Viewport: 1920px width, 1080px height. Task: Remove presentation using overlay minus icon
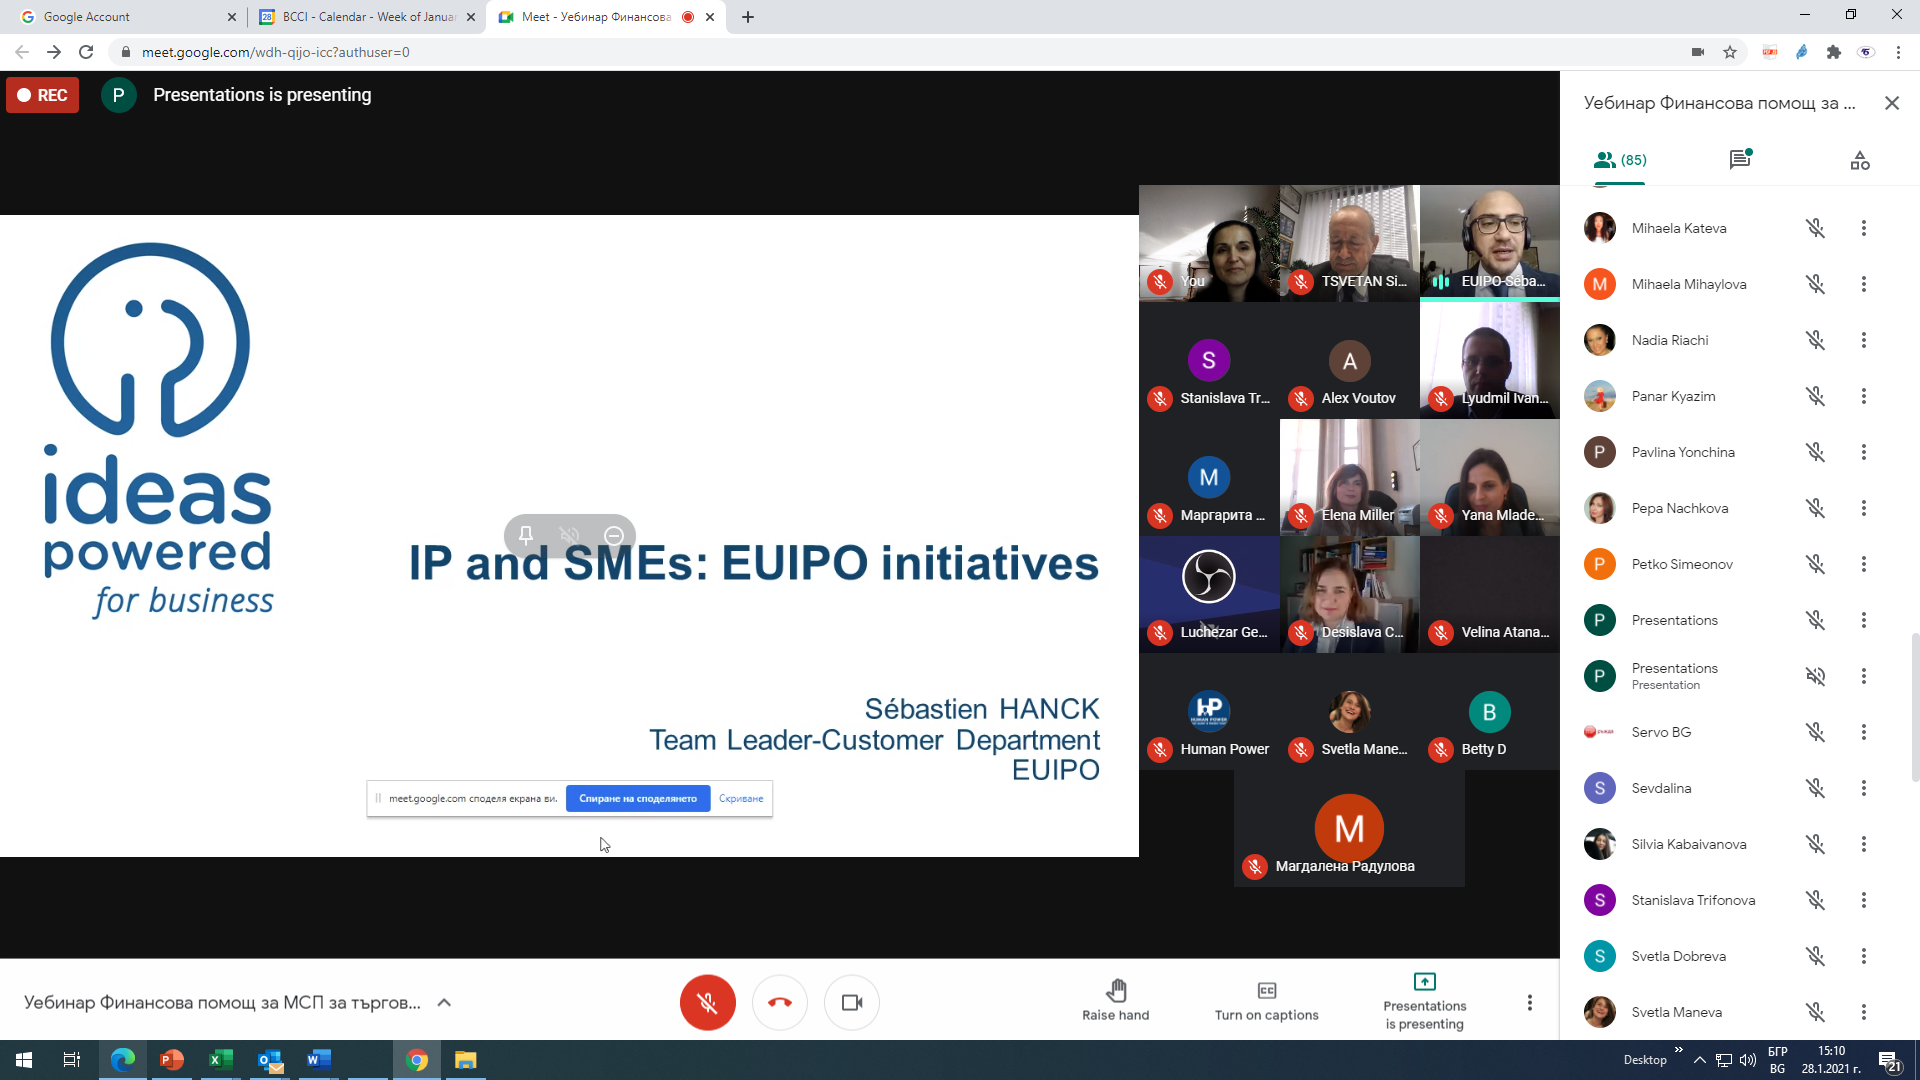coord(614,535)
